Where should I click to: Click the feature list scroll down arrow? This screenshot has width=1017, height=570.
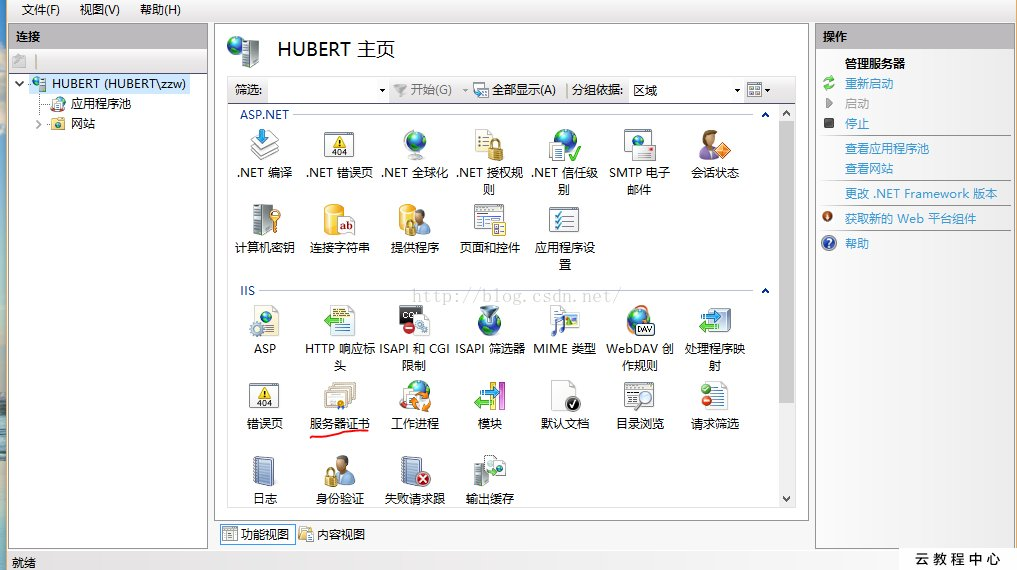tap(786, 499)
